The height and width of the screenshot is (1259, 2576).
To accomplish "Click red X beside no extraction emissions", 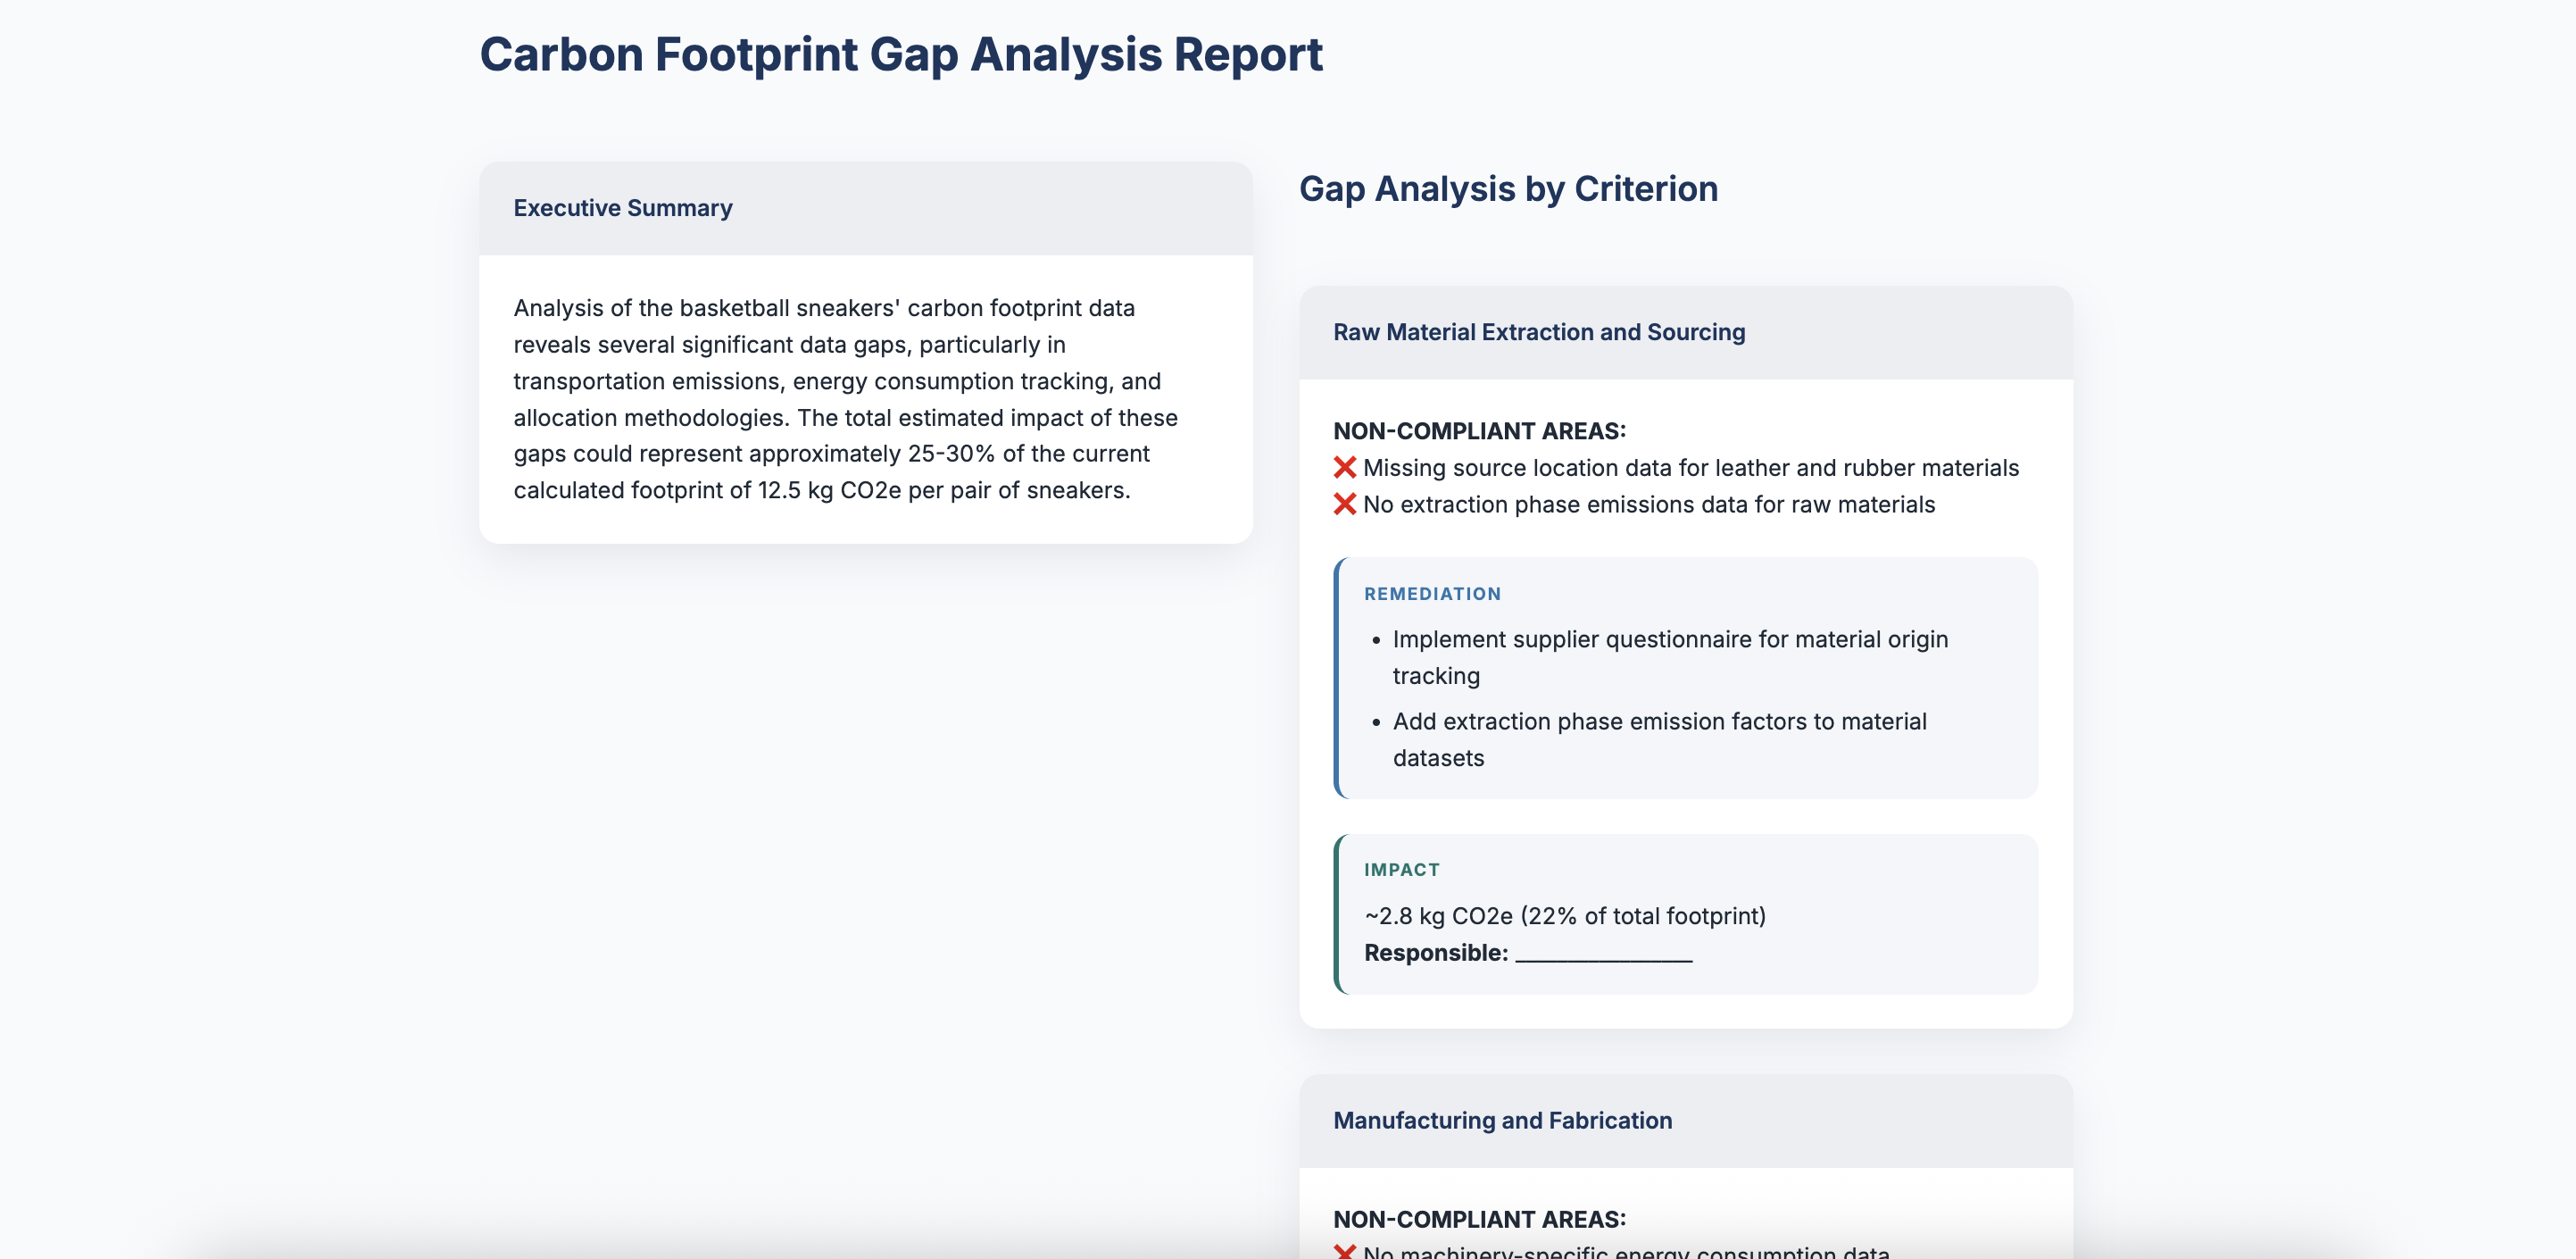I will (1344, 504).
